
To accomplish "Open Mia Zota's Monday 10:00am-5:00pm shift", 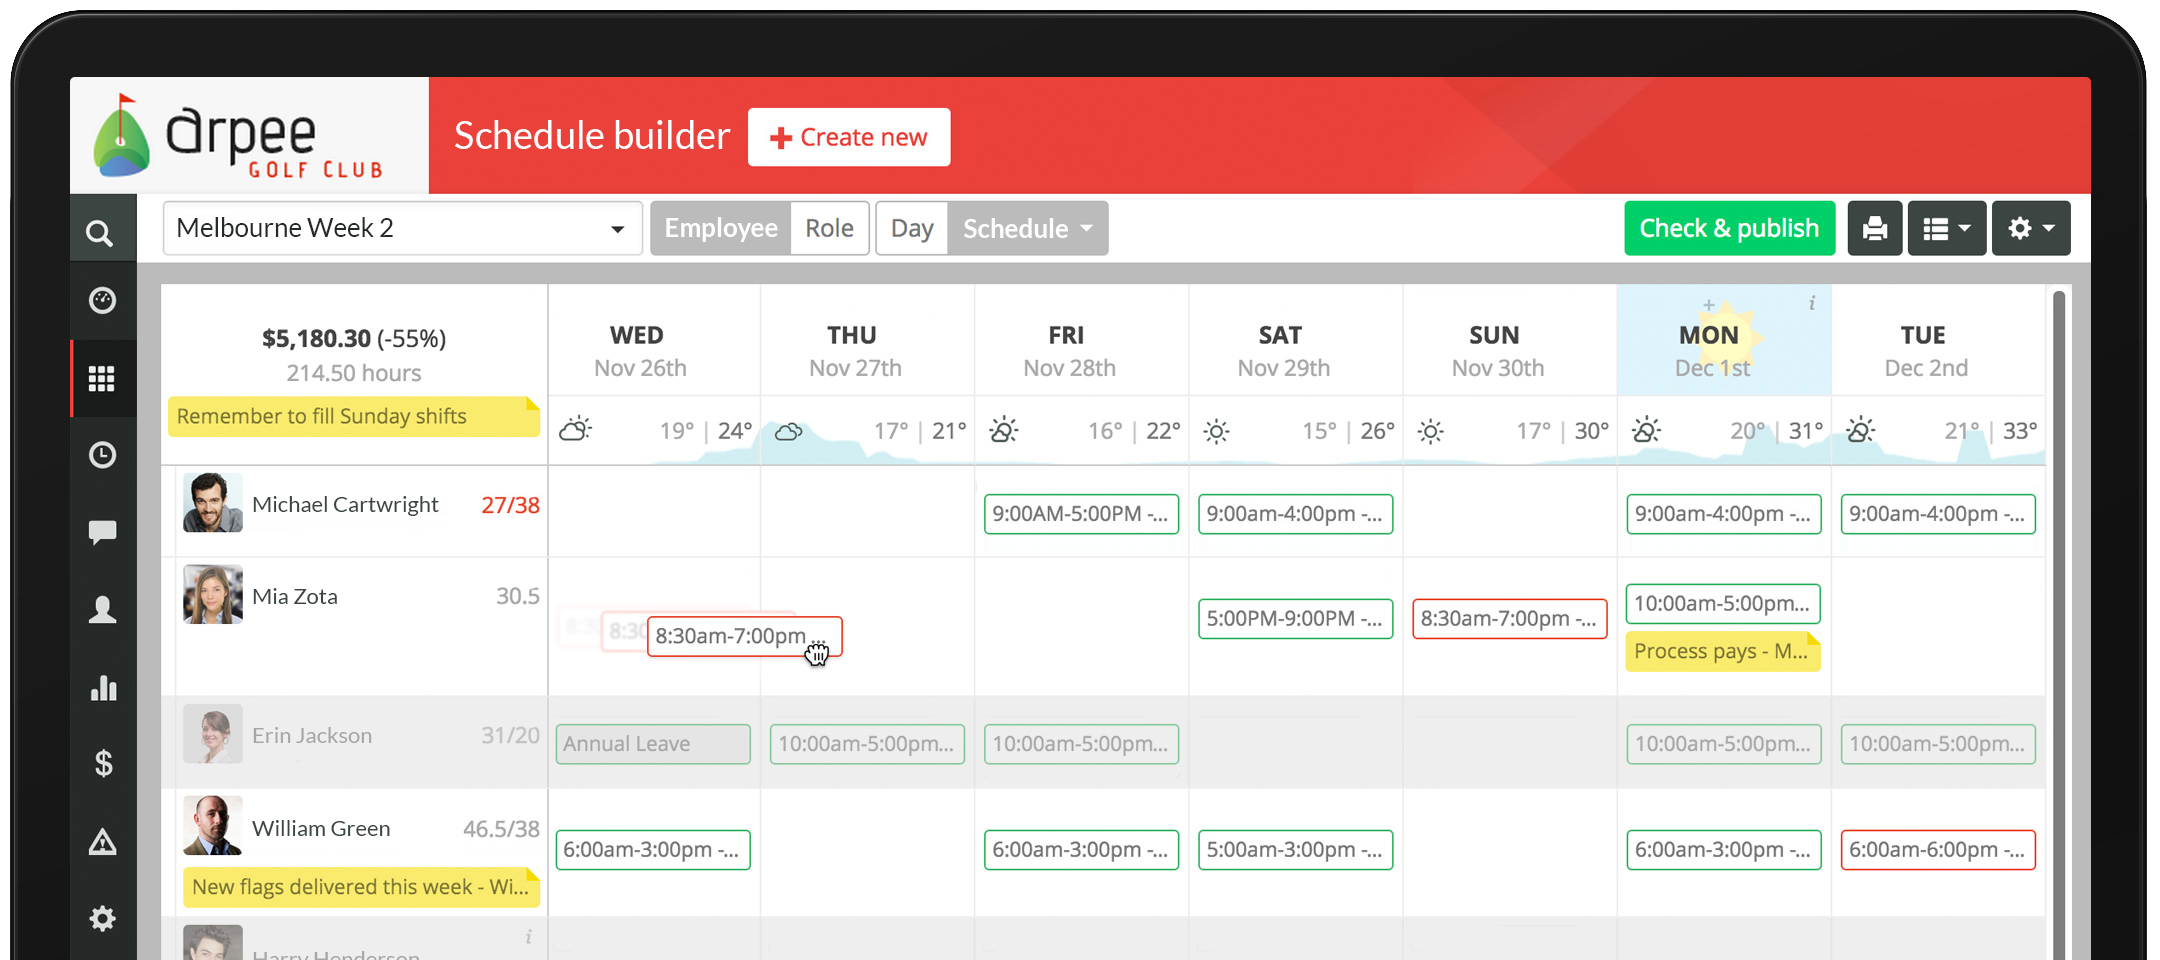I will tap(1723, 604).
